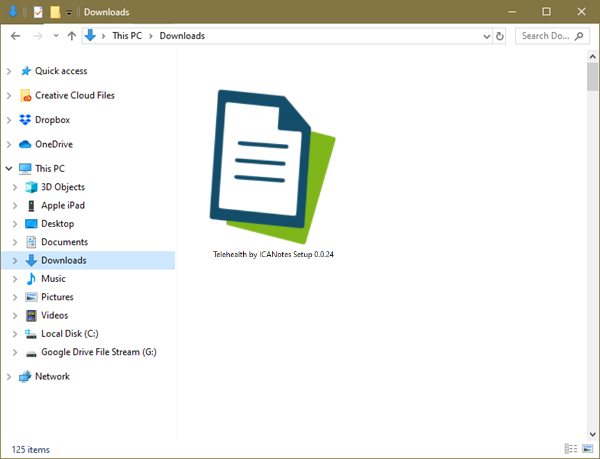Select Telehealth by ICANotes Setup file
The image size is (600, 459).
(x=272, y=170)
